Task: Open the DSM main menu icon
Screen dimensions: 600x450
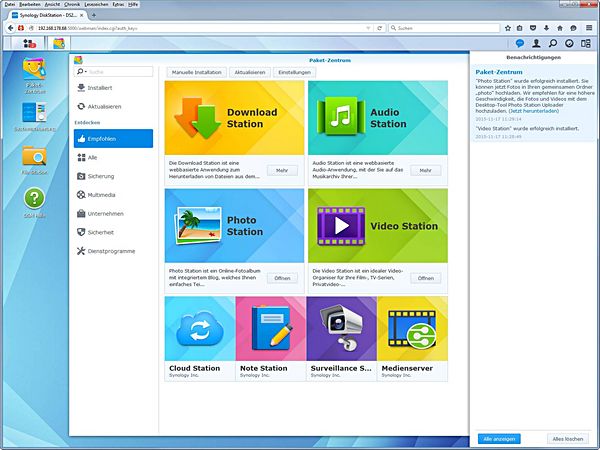Action: click(29, 44)
